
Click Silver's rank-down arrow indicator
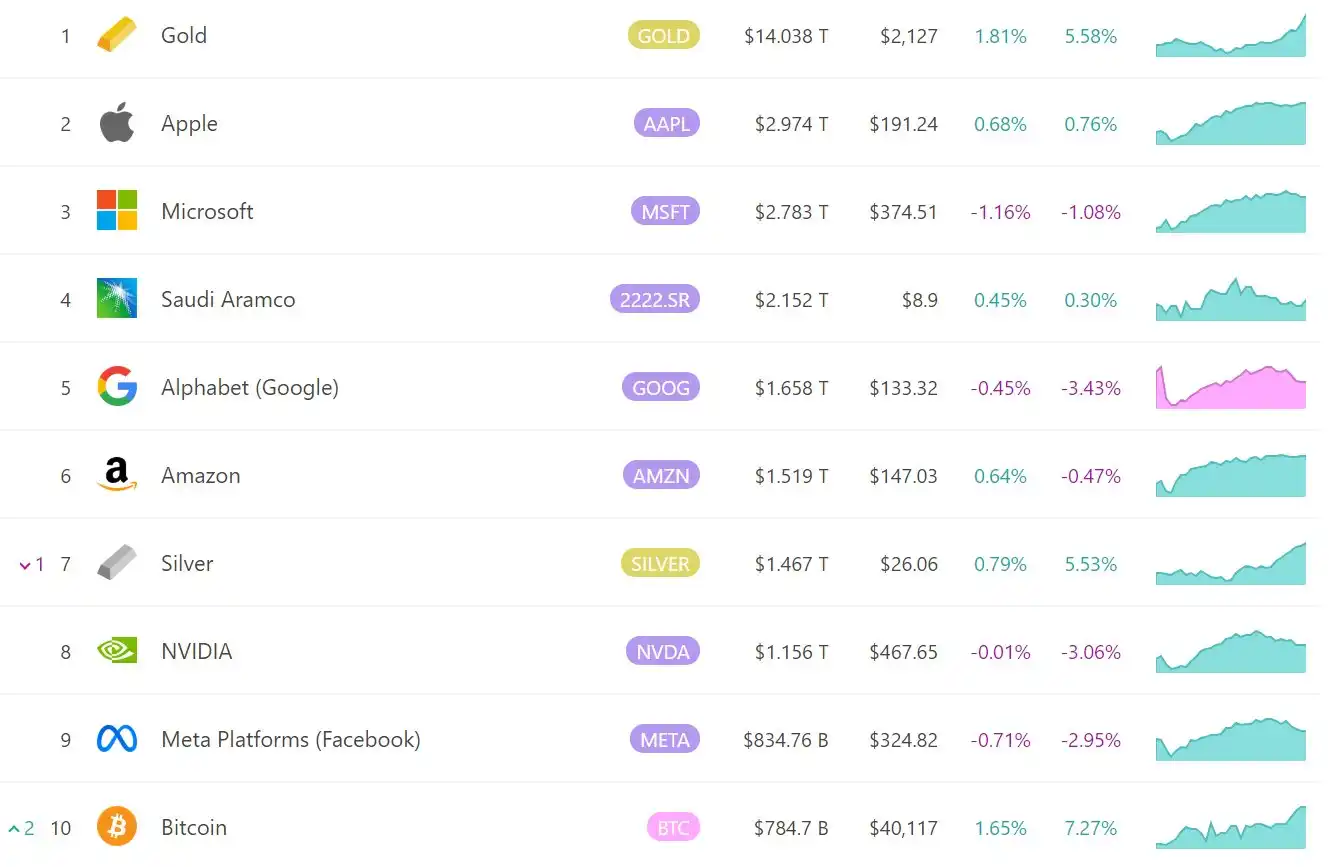tap(26, 565)
